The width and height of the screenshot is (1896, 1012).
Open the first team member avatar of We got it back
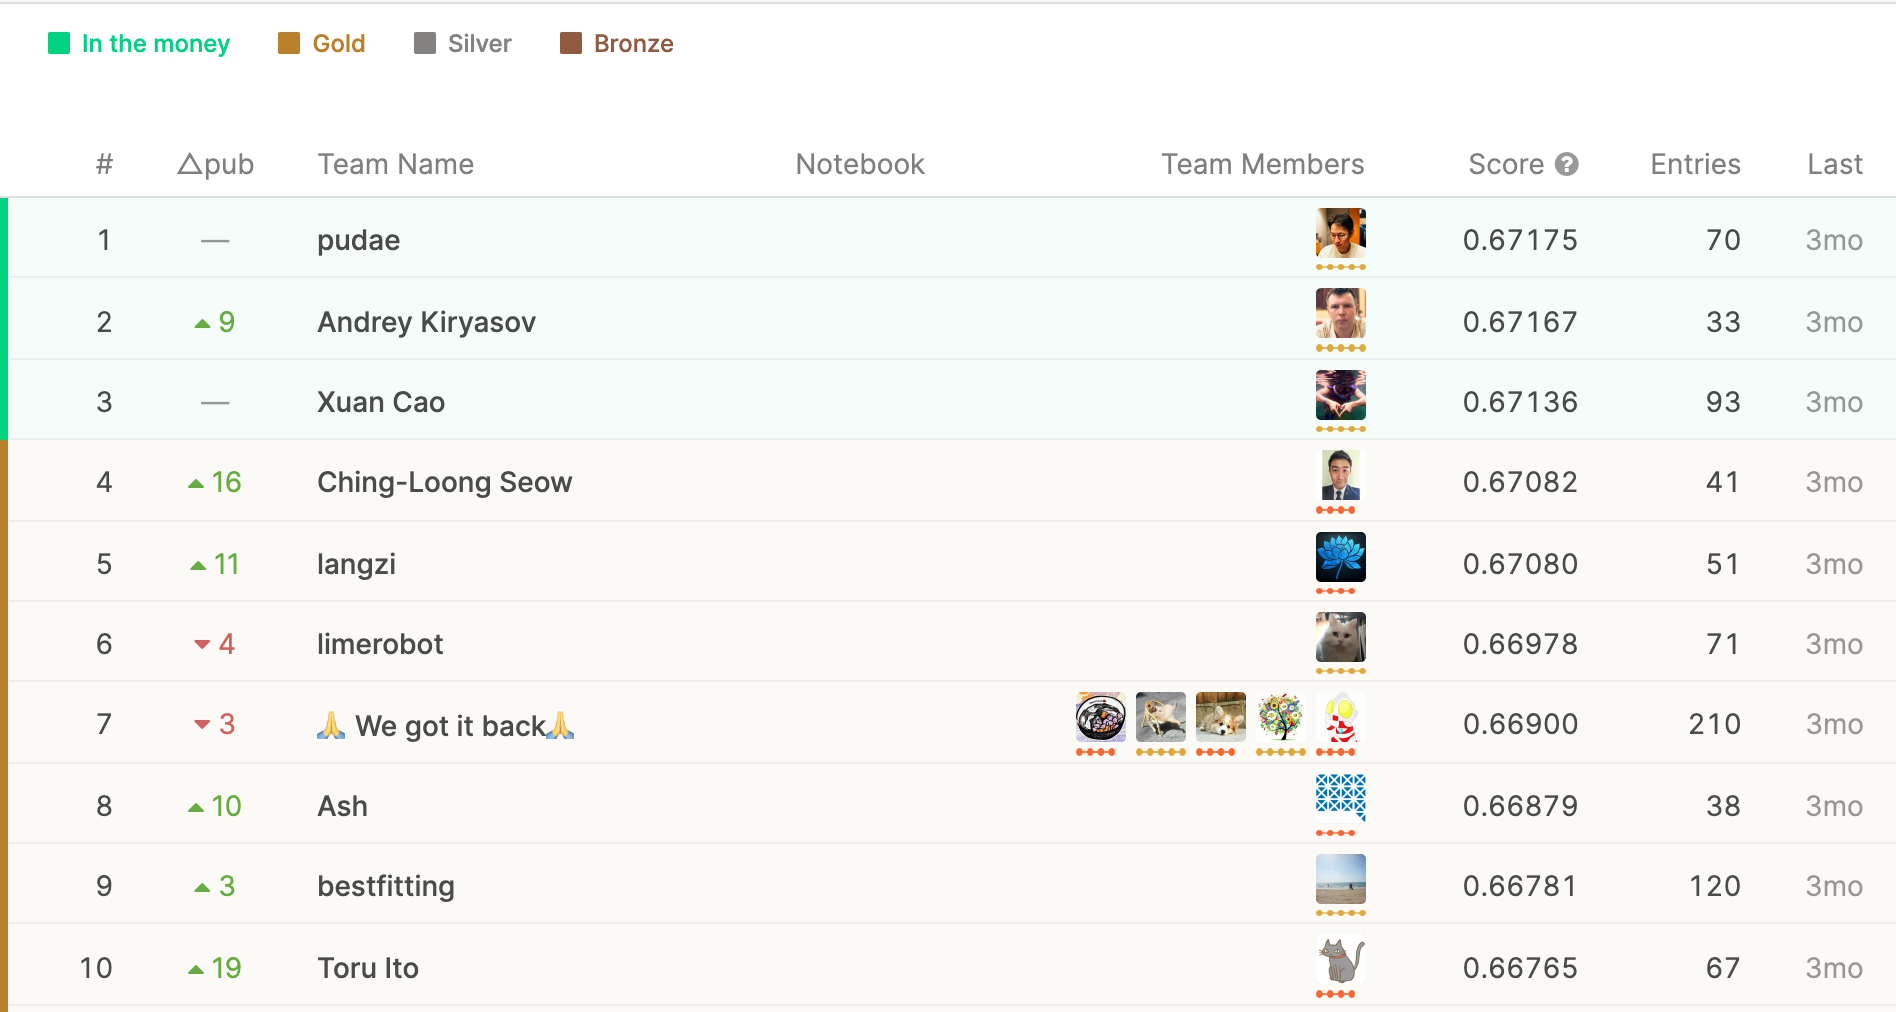pyautogui.click(x=1101, y=717)
